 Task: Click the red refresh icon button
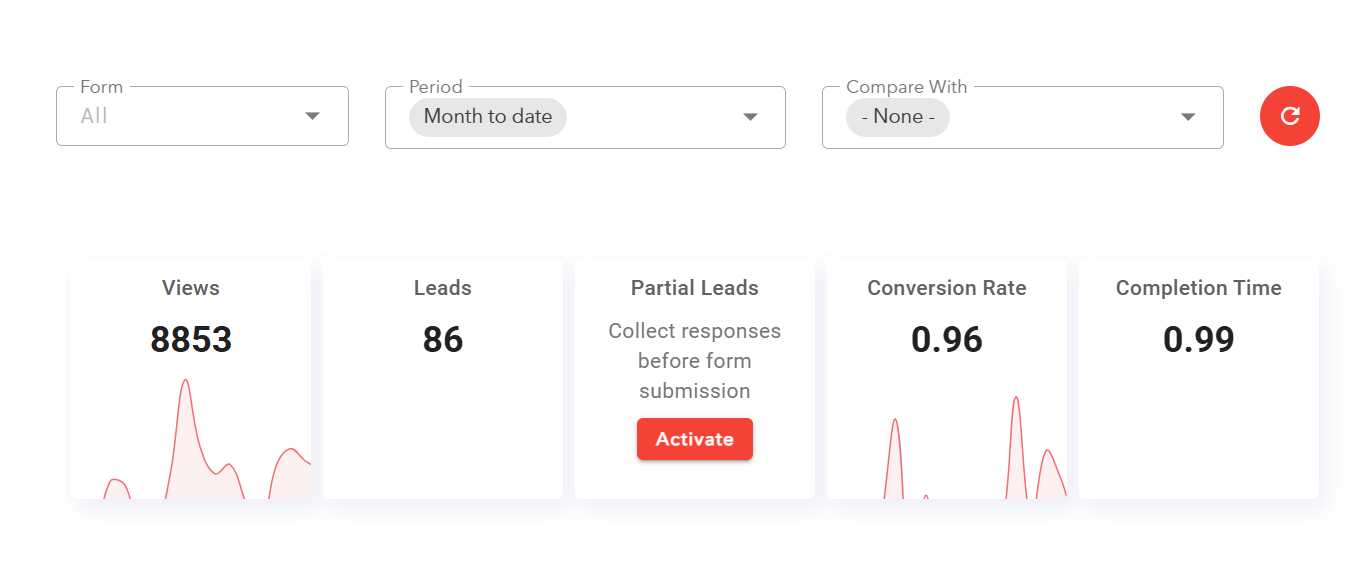tap(1289, 116)
